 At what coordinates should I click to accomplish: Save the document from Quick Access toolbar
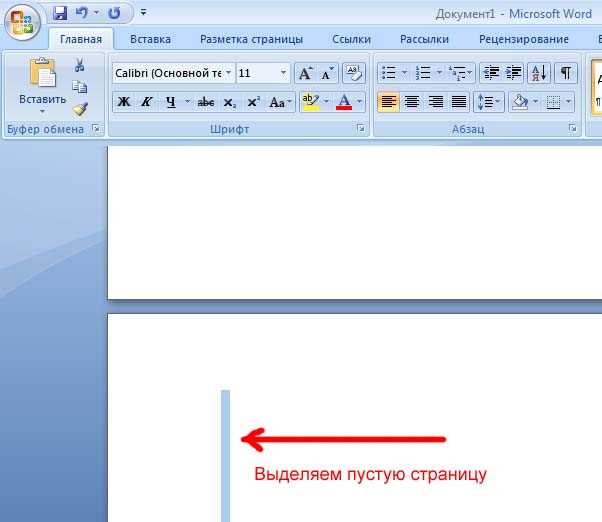click(60, 13)
